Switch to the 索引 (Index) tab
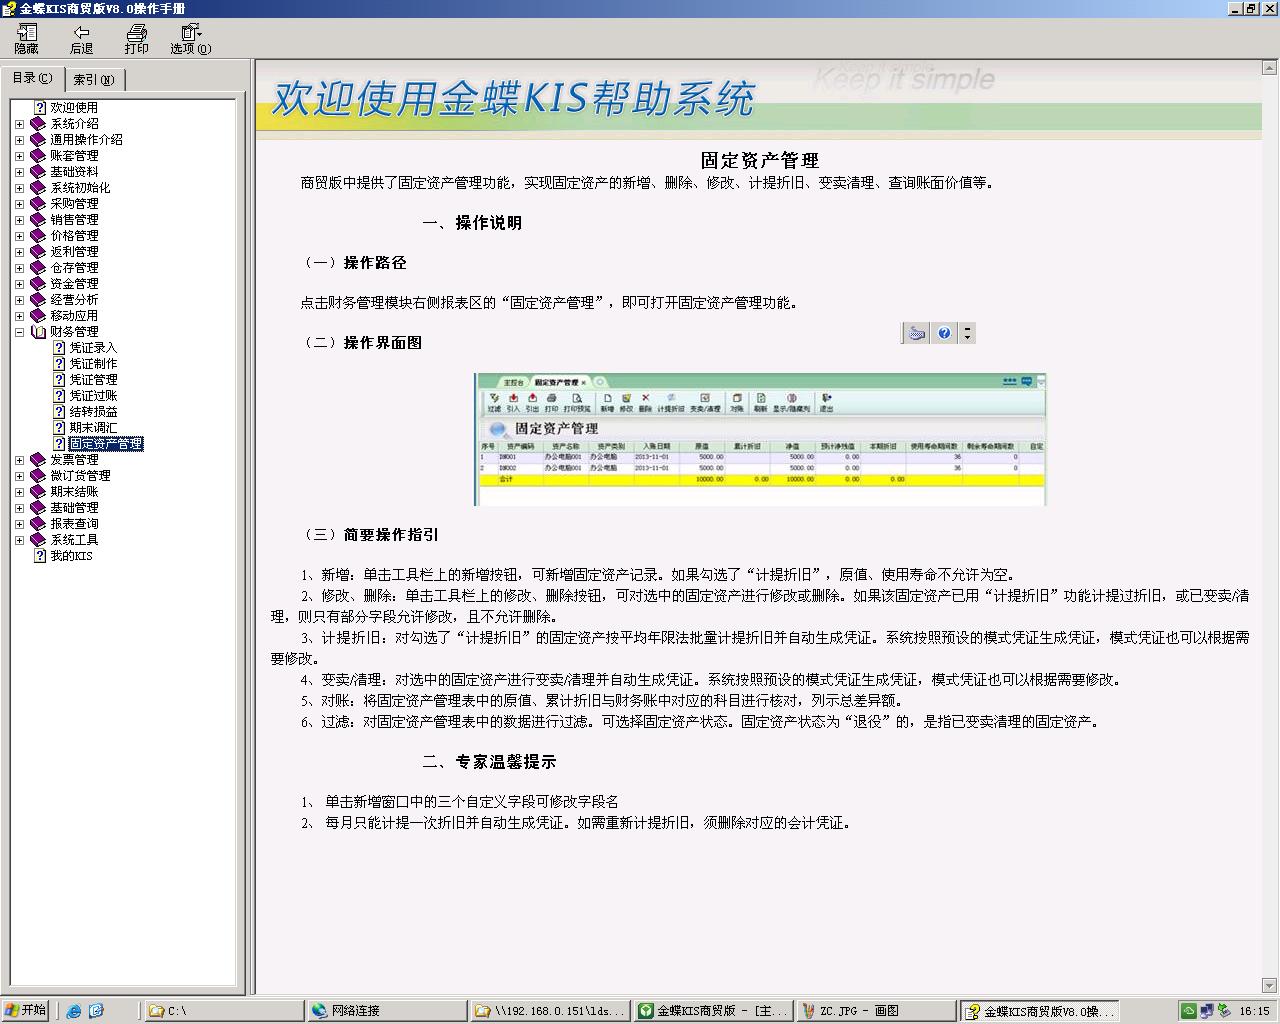Viewport: 1280px width, 1024px height. (x=94, y=80)
